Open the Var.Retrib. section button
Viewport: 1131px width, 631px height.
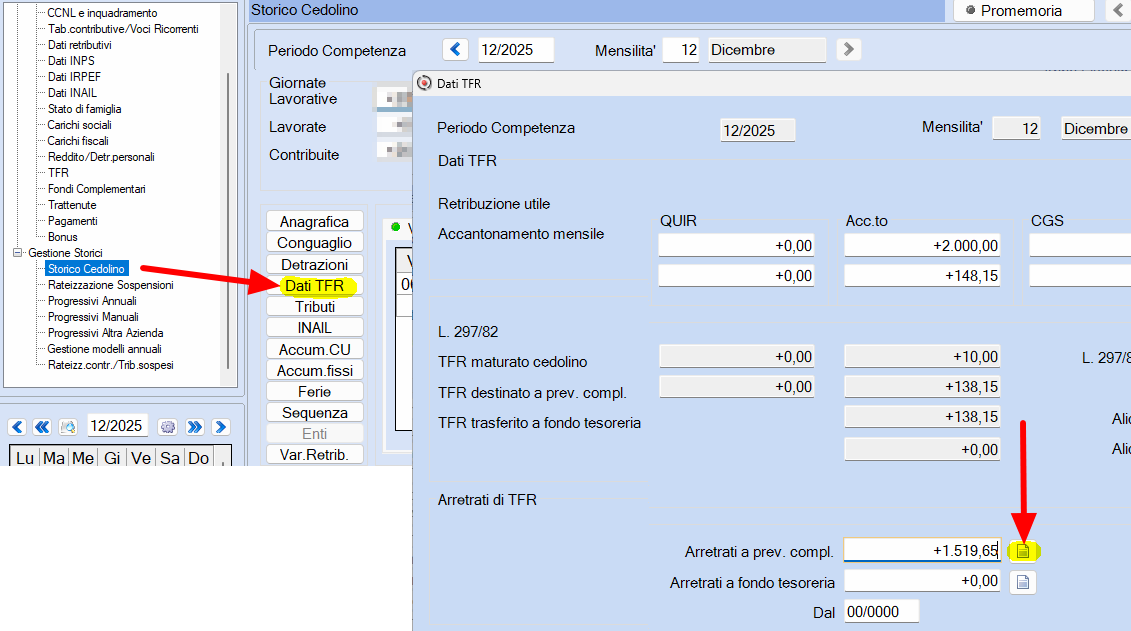pyautogui.click(x=314, y=455)
